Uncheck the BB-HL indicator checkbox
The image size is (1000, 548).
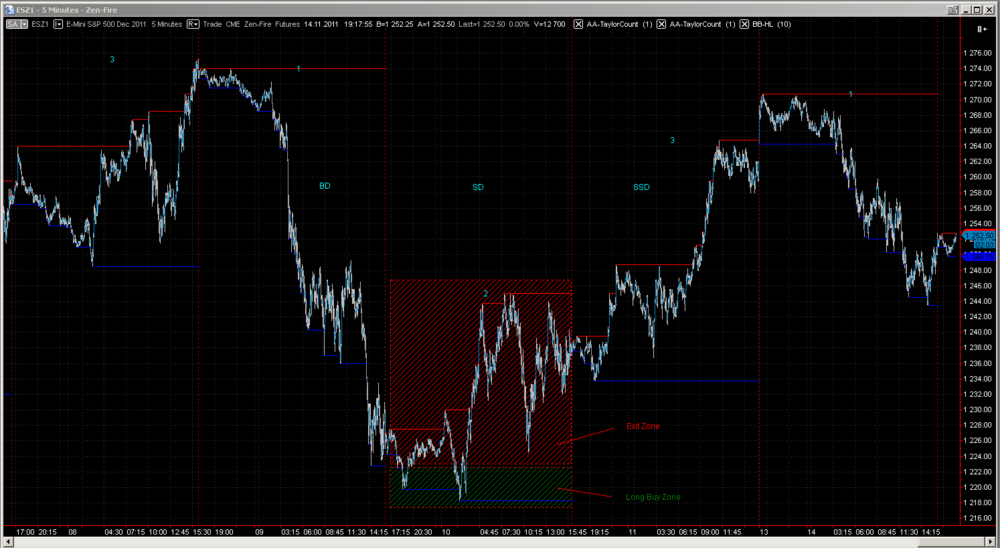[744, 24]
